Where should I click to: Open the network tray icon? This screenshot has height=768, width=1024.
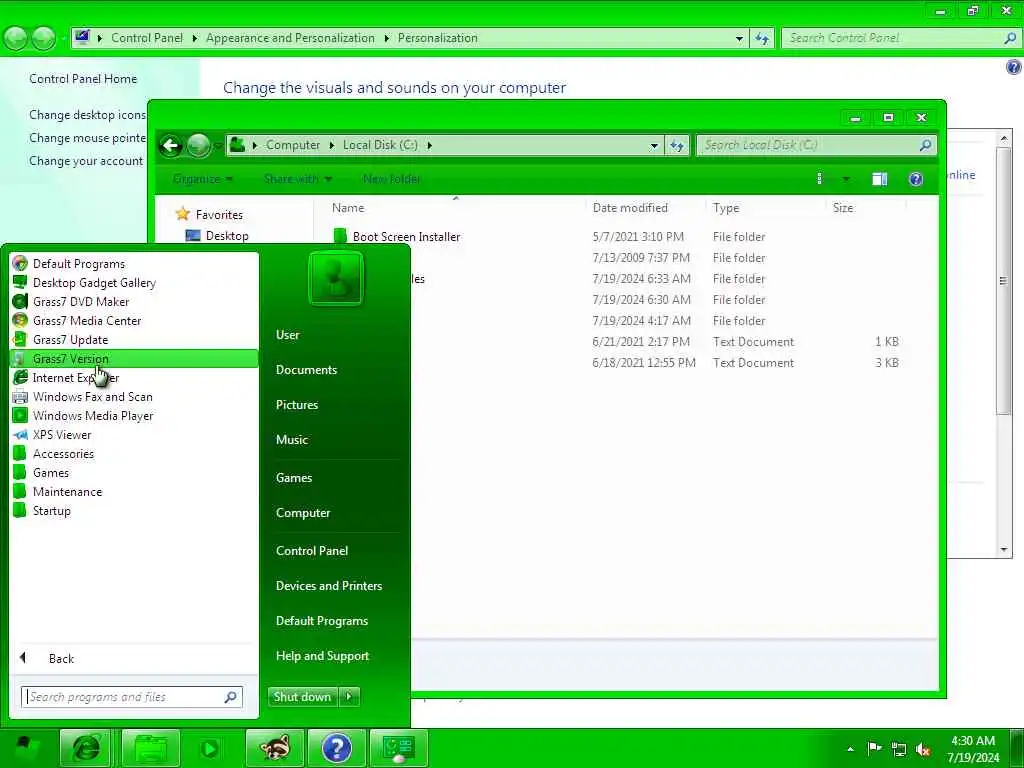click(x=899, y=750)
